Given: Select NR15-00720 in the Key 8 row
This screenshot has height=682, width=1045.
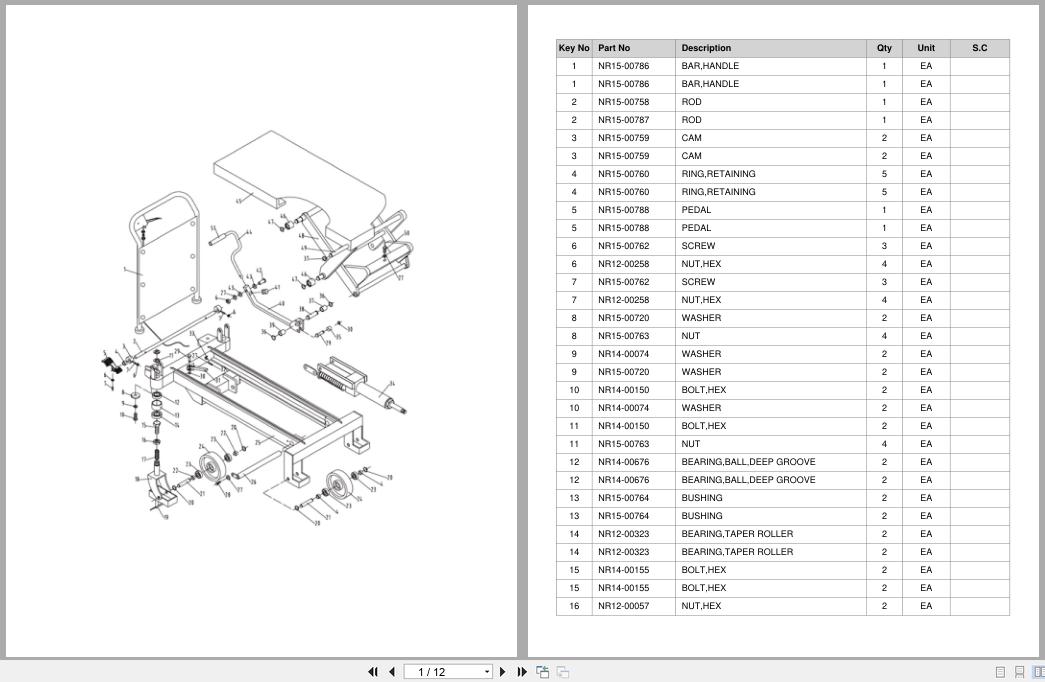Looking at the screenshot, I should [x=623, y=318].
